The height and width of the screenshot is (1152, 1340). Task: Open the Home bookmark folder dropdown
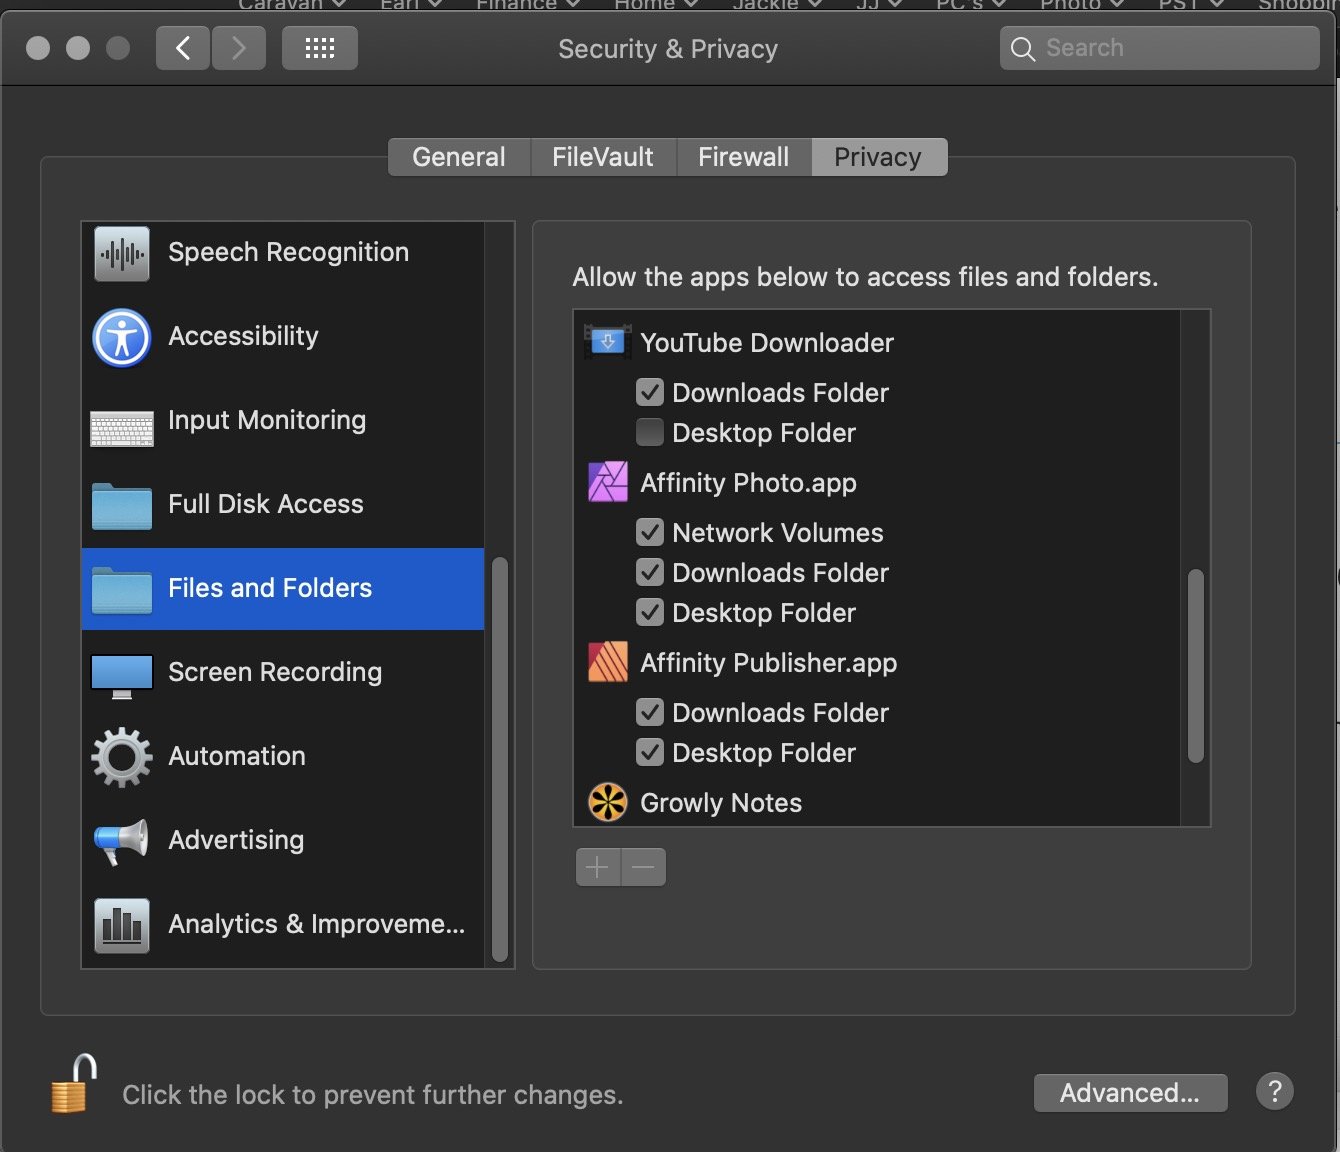pos(656,5)
